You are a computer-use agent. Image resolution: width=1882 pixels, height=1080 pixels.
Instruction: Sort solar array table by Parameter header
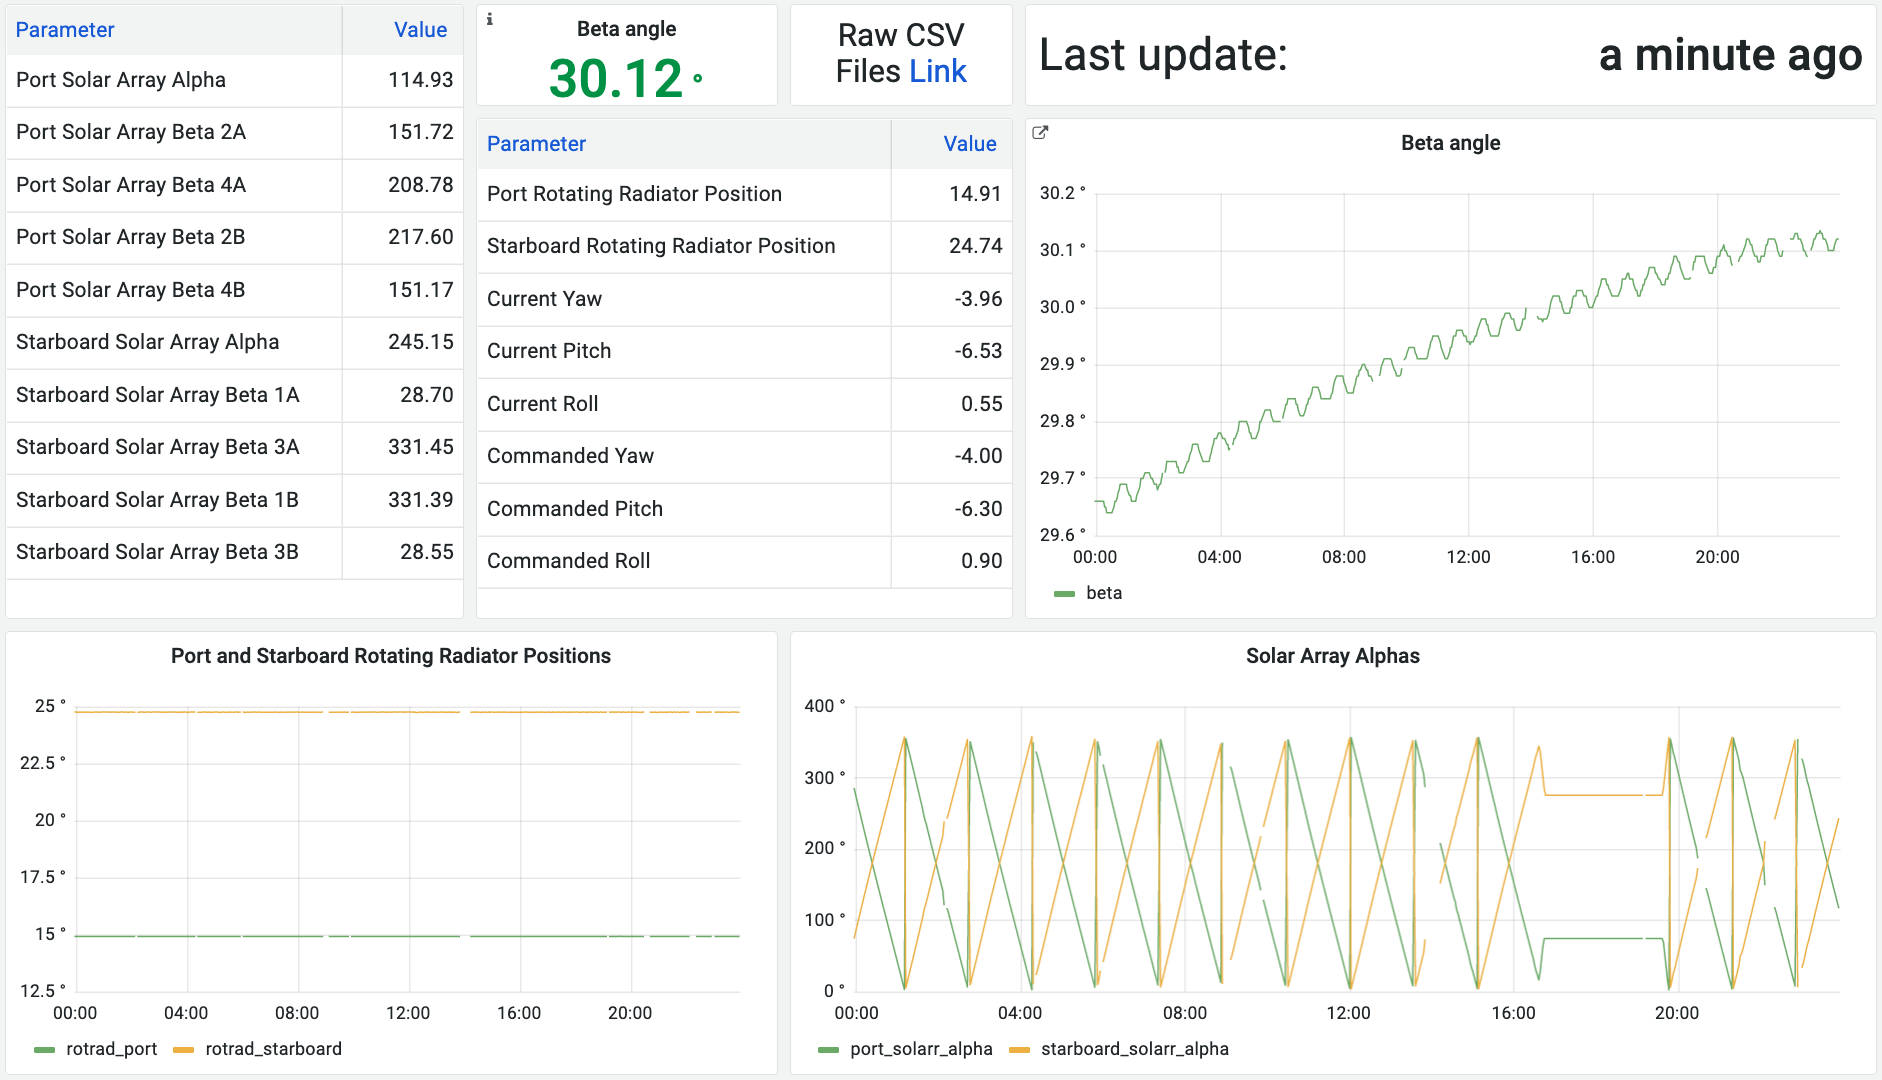point(65,30)
